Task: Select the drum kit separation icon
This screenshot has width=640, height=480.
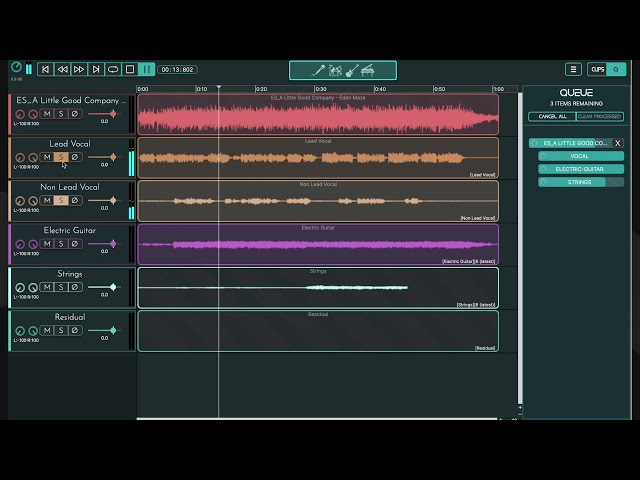Action: point(335,71)
